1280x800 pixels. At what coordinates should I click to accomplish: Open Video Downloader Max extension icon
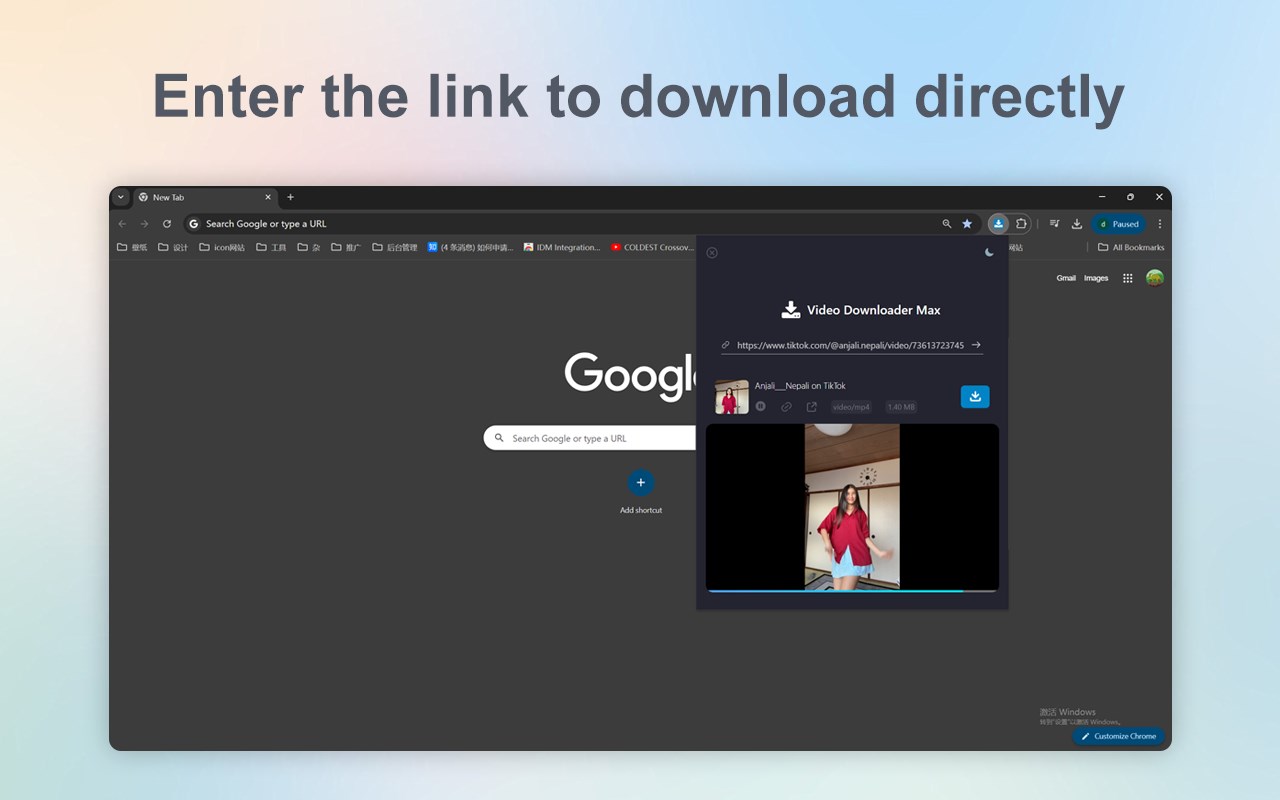[x=998, y=224]
